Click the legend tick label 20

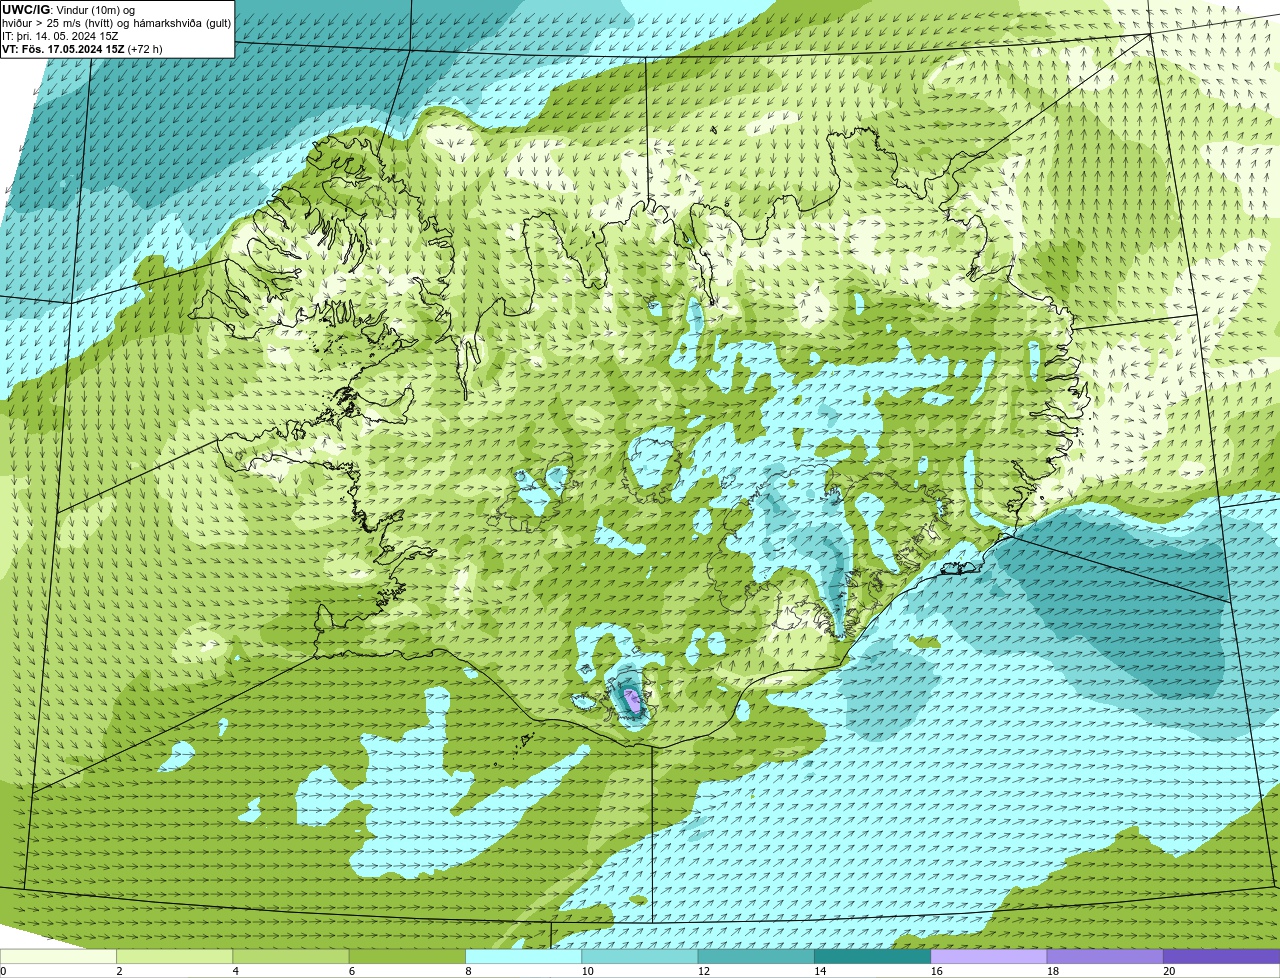[x=1169, y=971]
